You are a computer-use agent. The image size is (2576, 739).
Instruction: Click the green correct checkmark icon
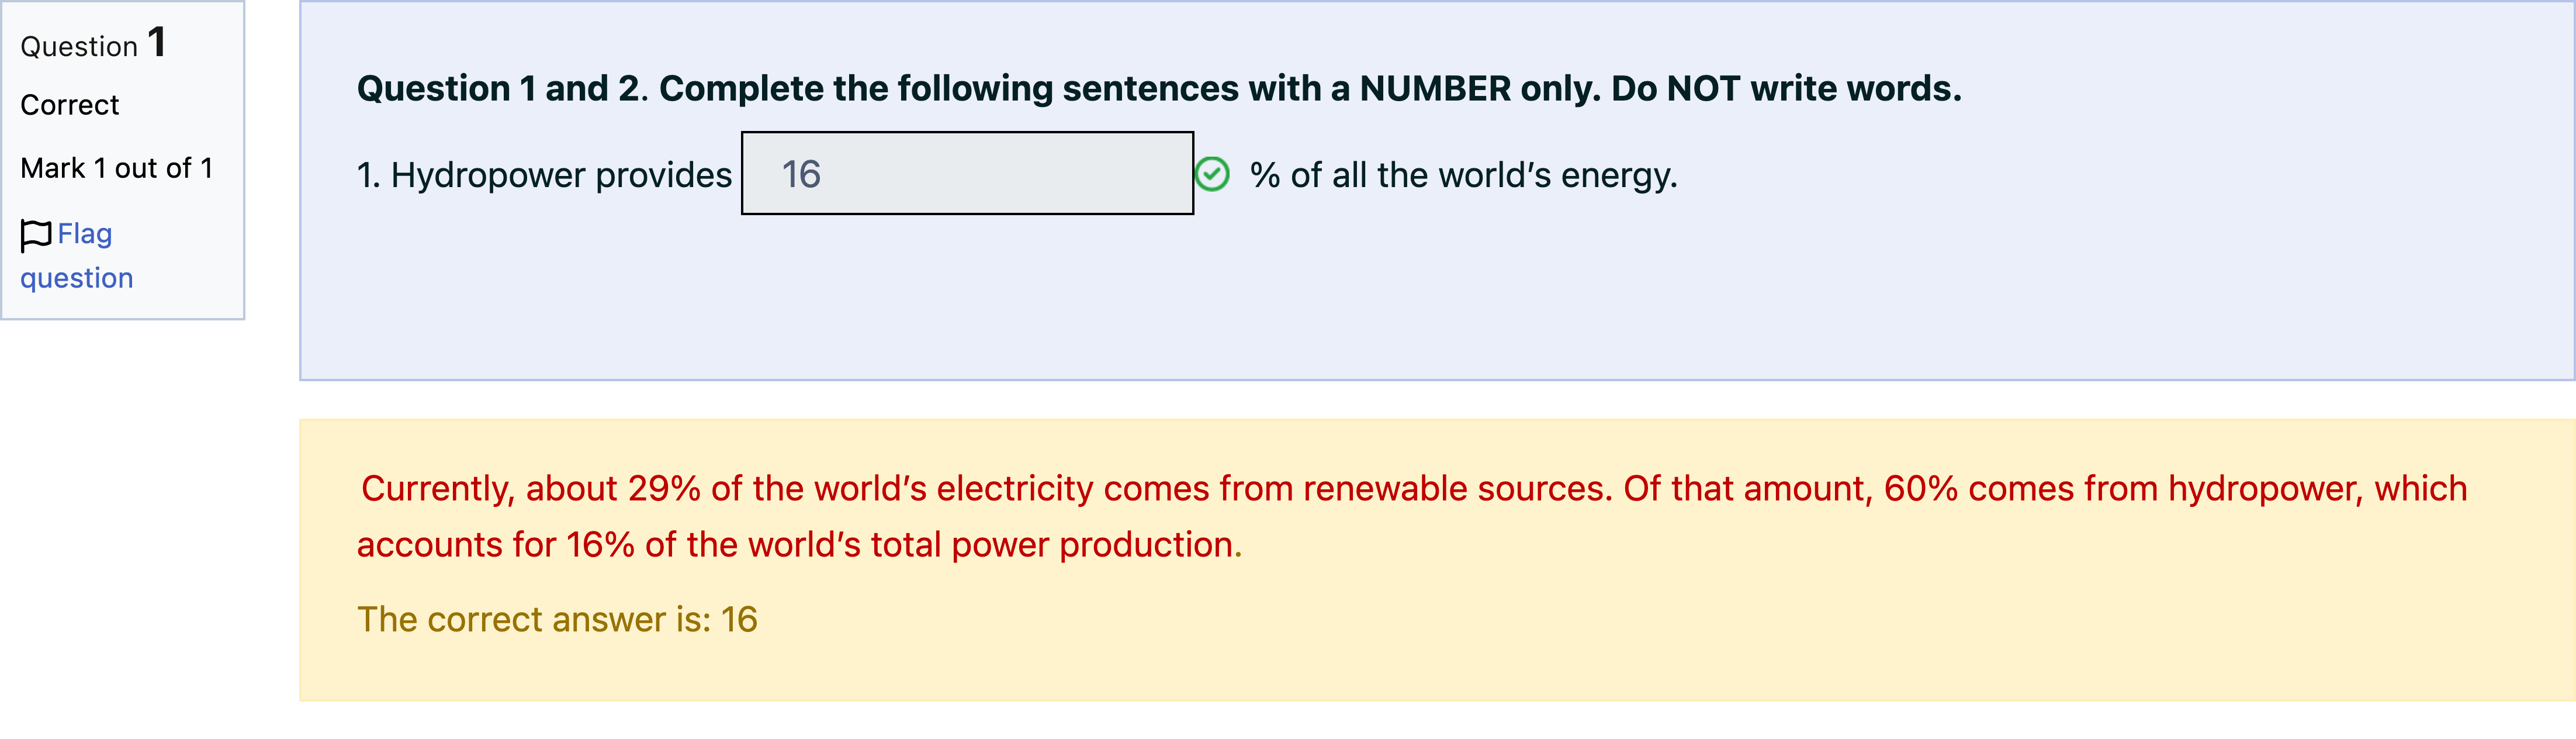[1212, 174]
